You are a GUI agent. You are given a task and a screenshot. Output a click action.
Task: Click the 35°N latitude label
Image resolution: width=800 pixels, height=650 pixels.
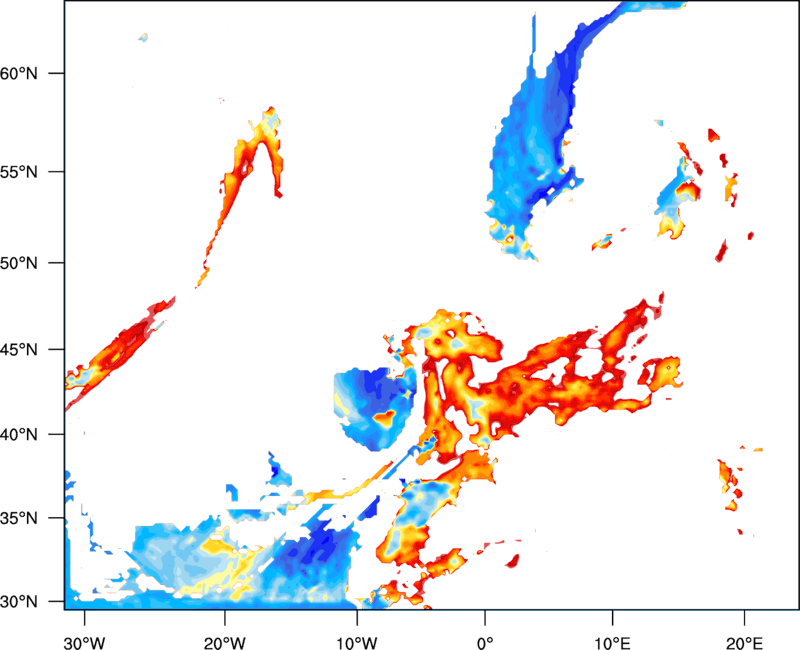(19, 518)
